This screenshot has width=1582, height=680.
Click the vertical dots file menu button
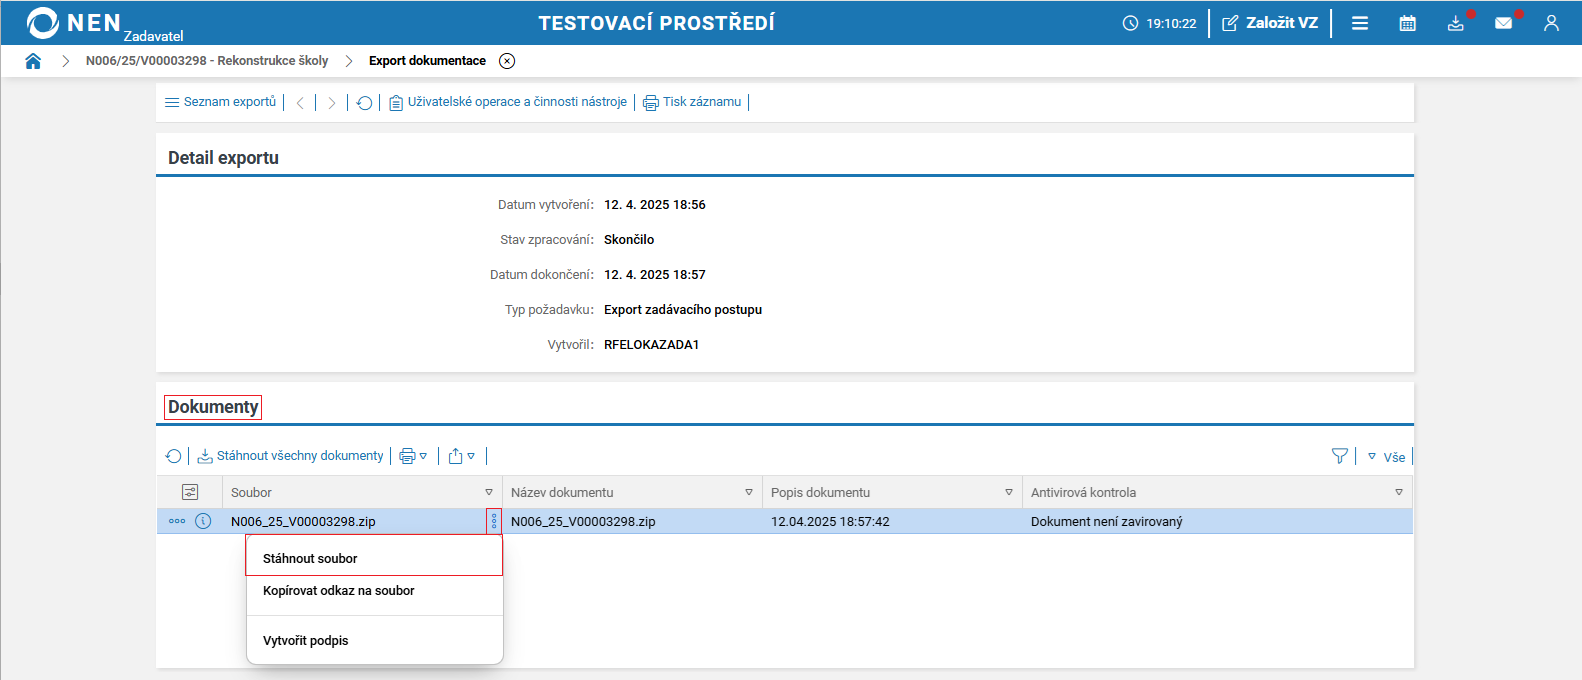494,521
